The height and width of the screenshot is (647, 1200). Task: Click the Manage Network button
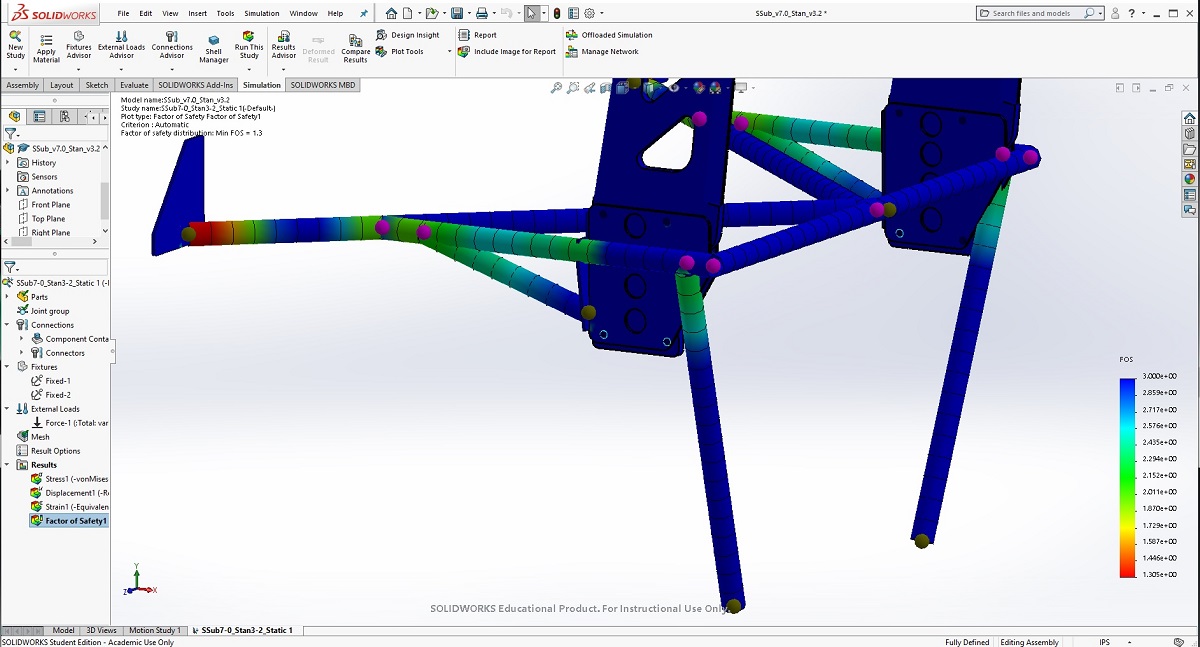[x=602, y=52]
